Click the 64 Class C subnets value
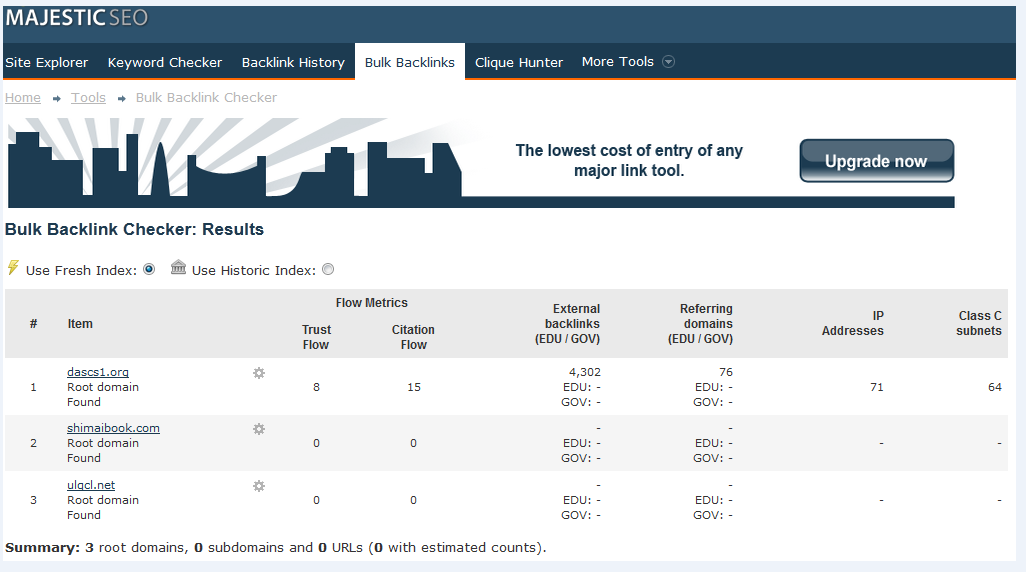Image resolution: width=1026 pixels, height=572 pixels. coord(995,387)
